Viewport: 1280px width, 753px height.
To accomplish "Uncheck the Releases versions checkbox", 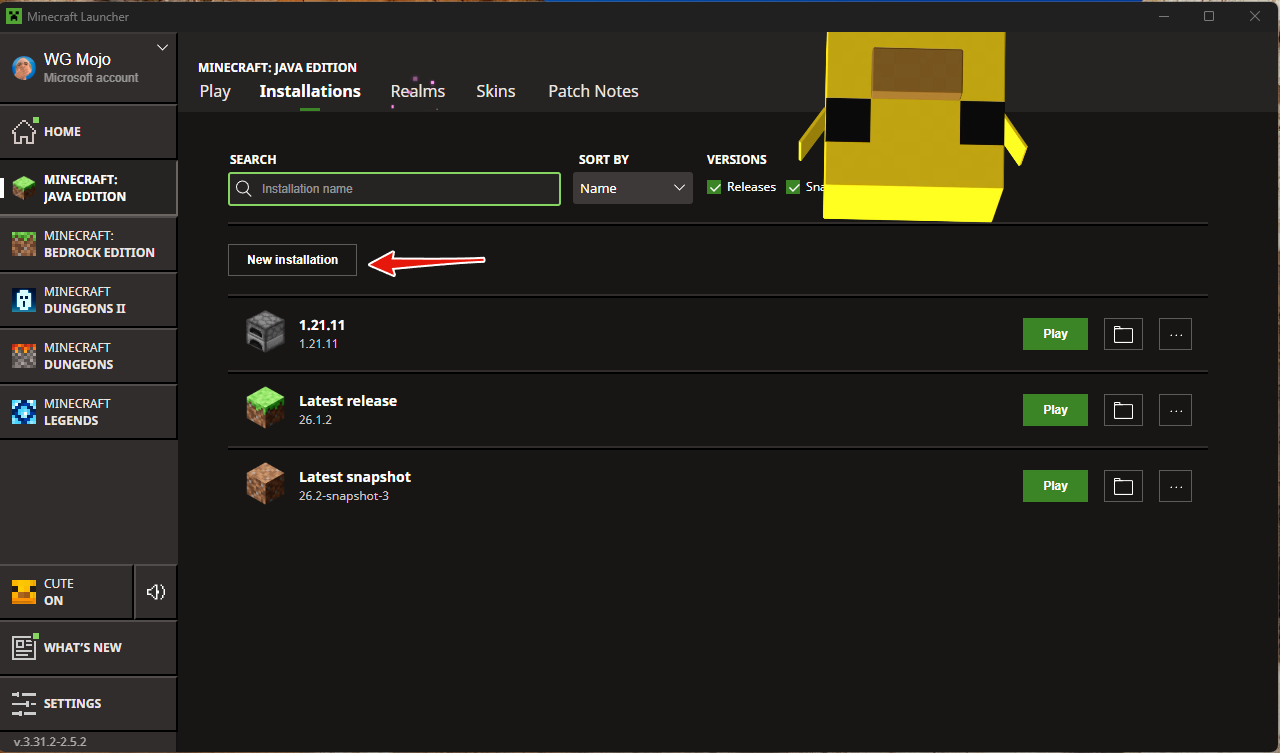I will [x=714, y=187].
